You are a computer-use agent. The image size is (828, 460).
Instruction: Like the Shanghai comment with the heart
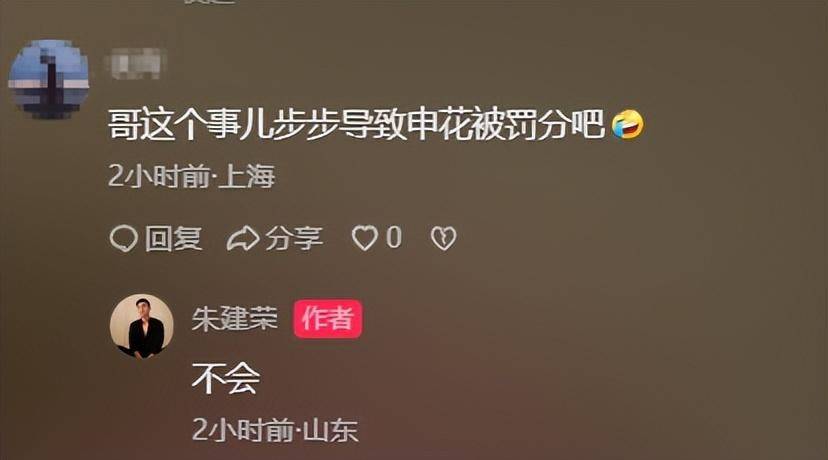click(x=365, y=238)
